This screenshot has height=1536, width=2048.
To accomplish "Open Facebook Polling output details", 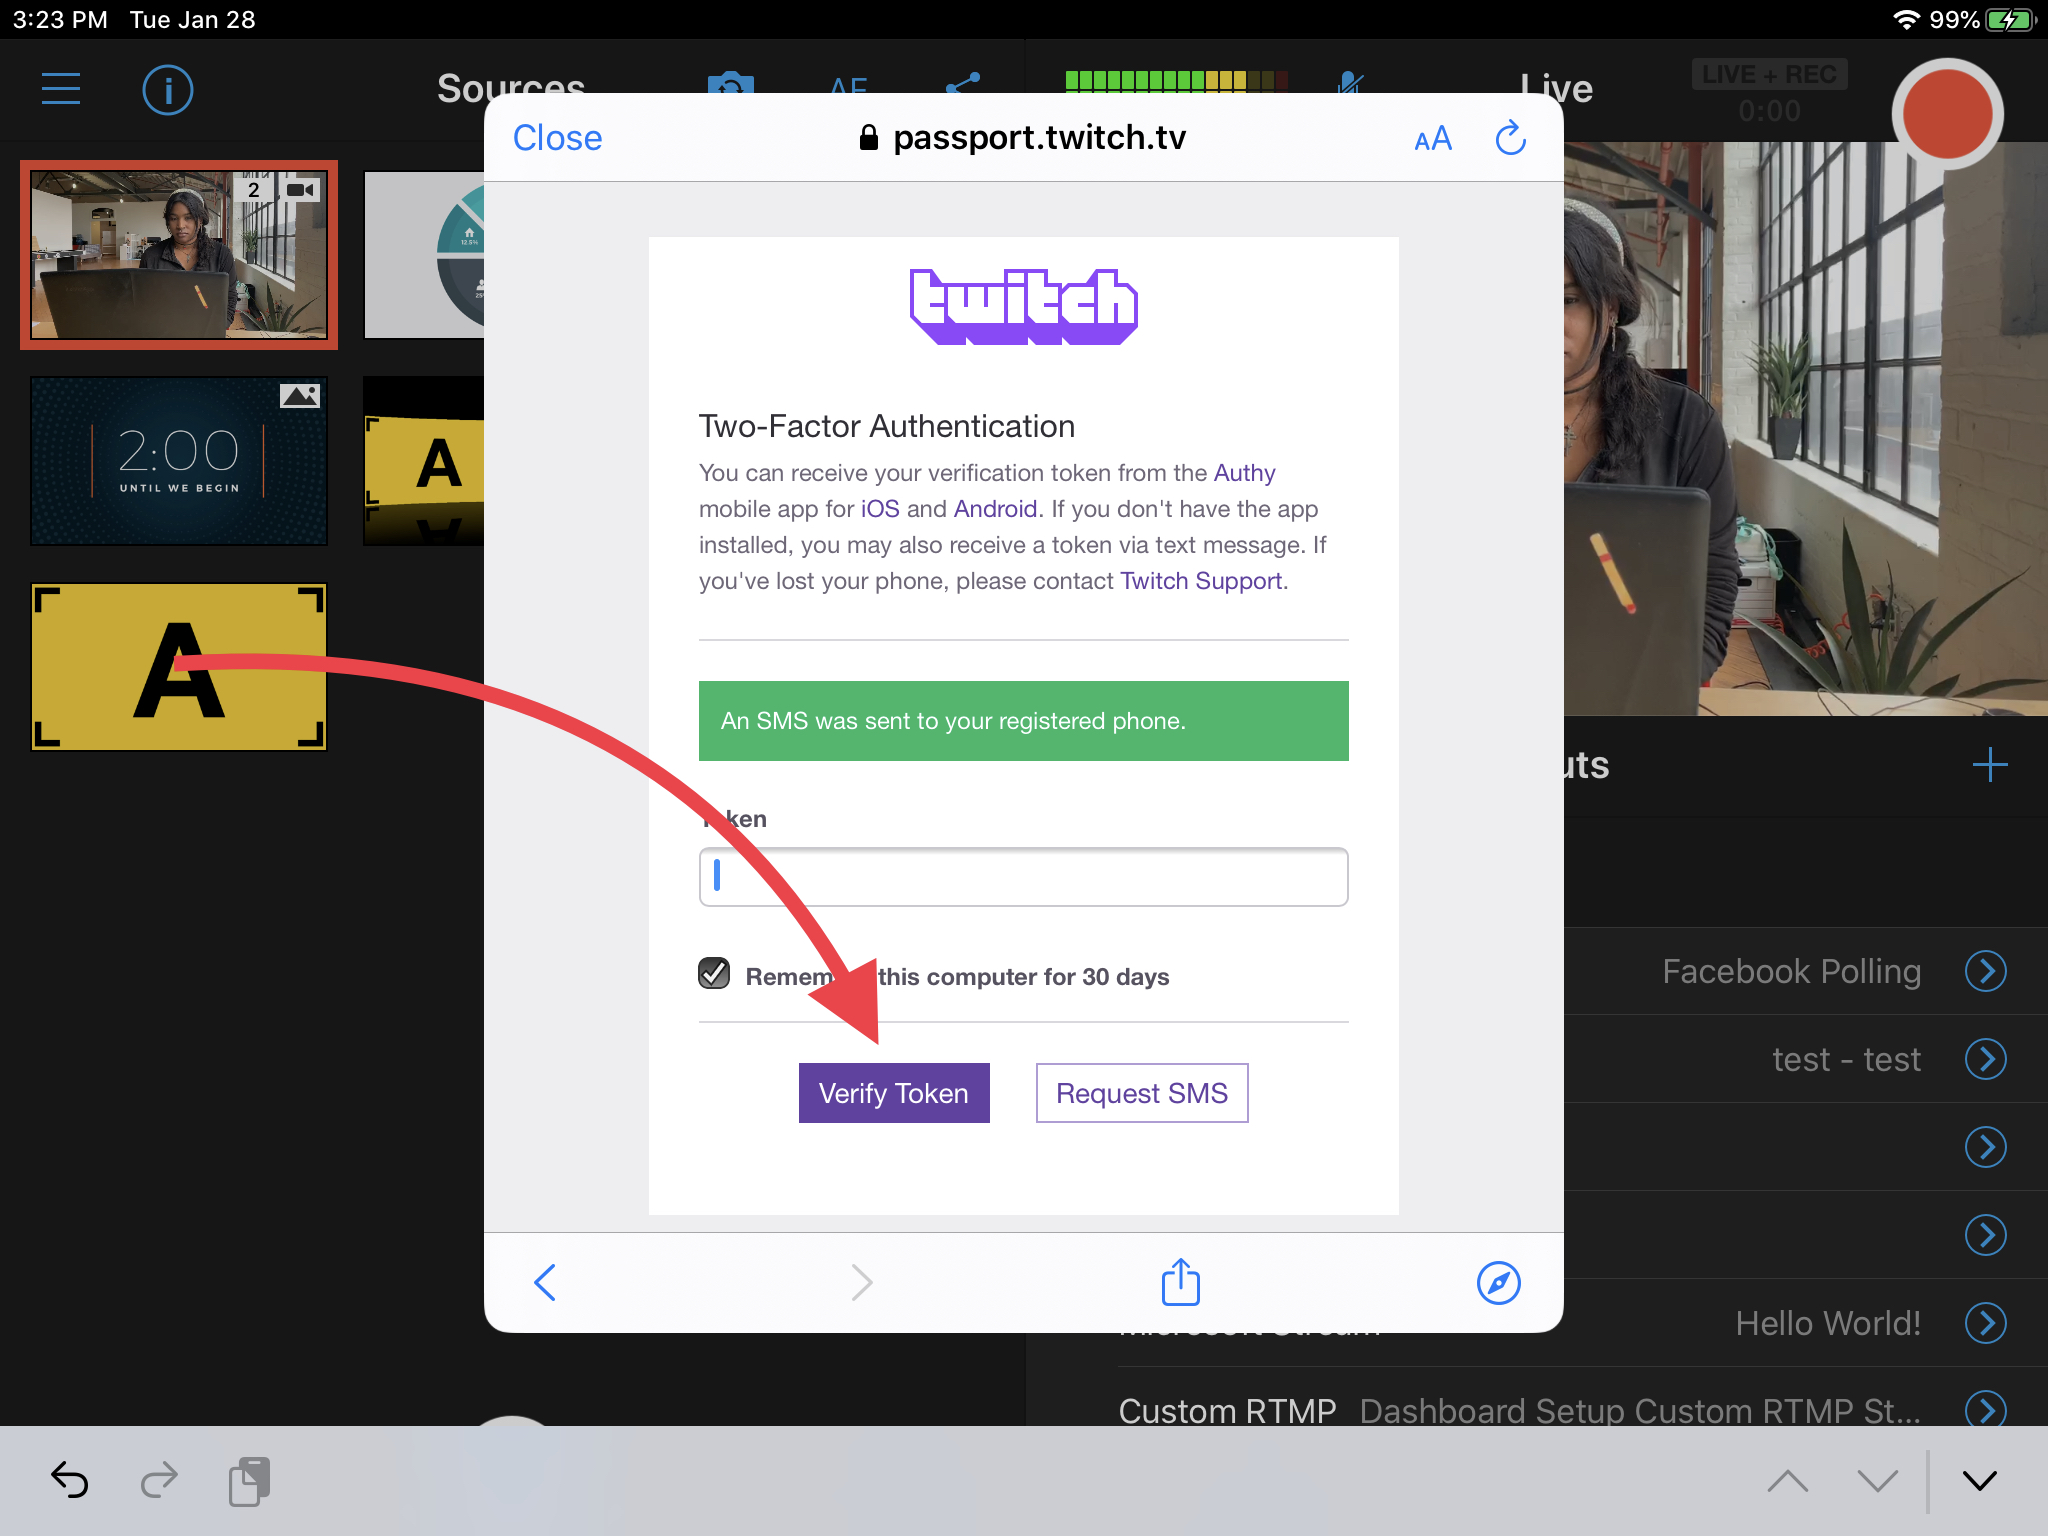I will (x=1986, y=971).
